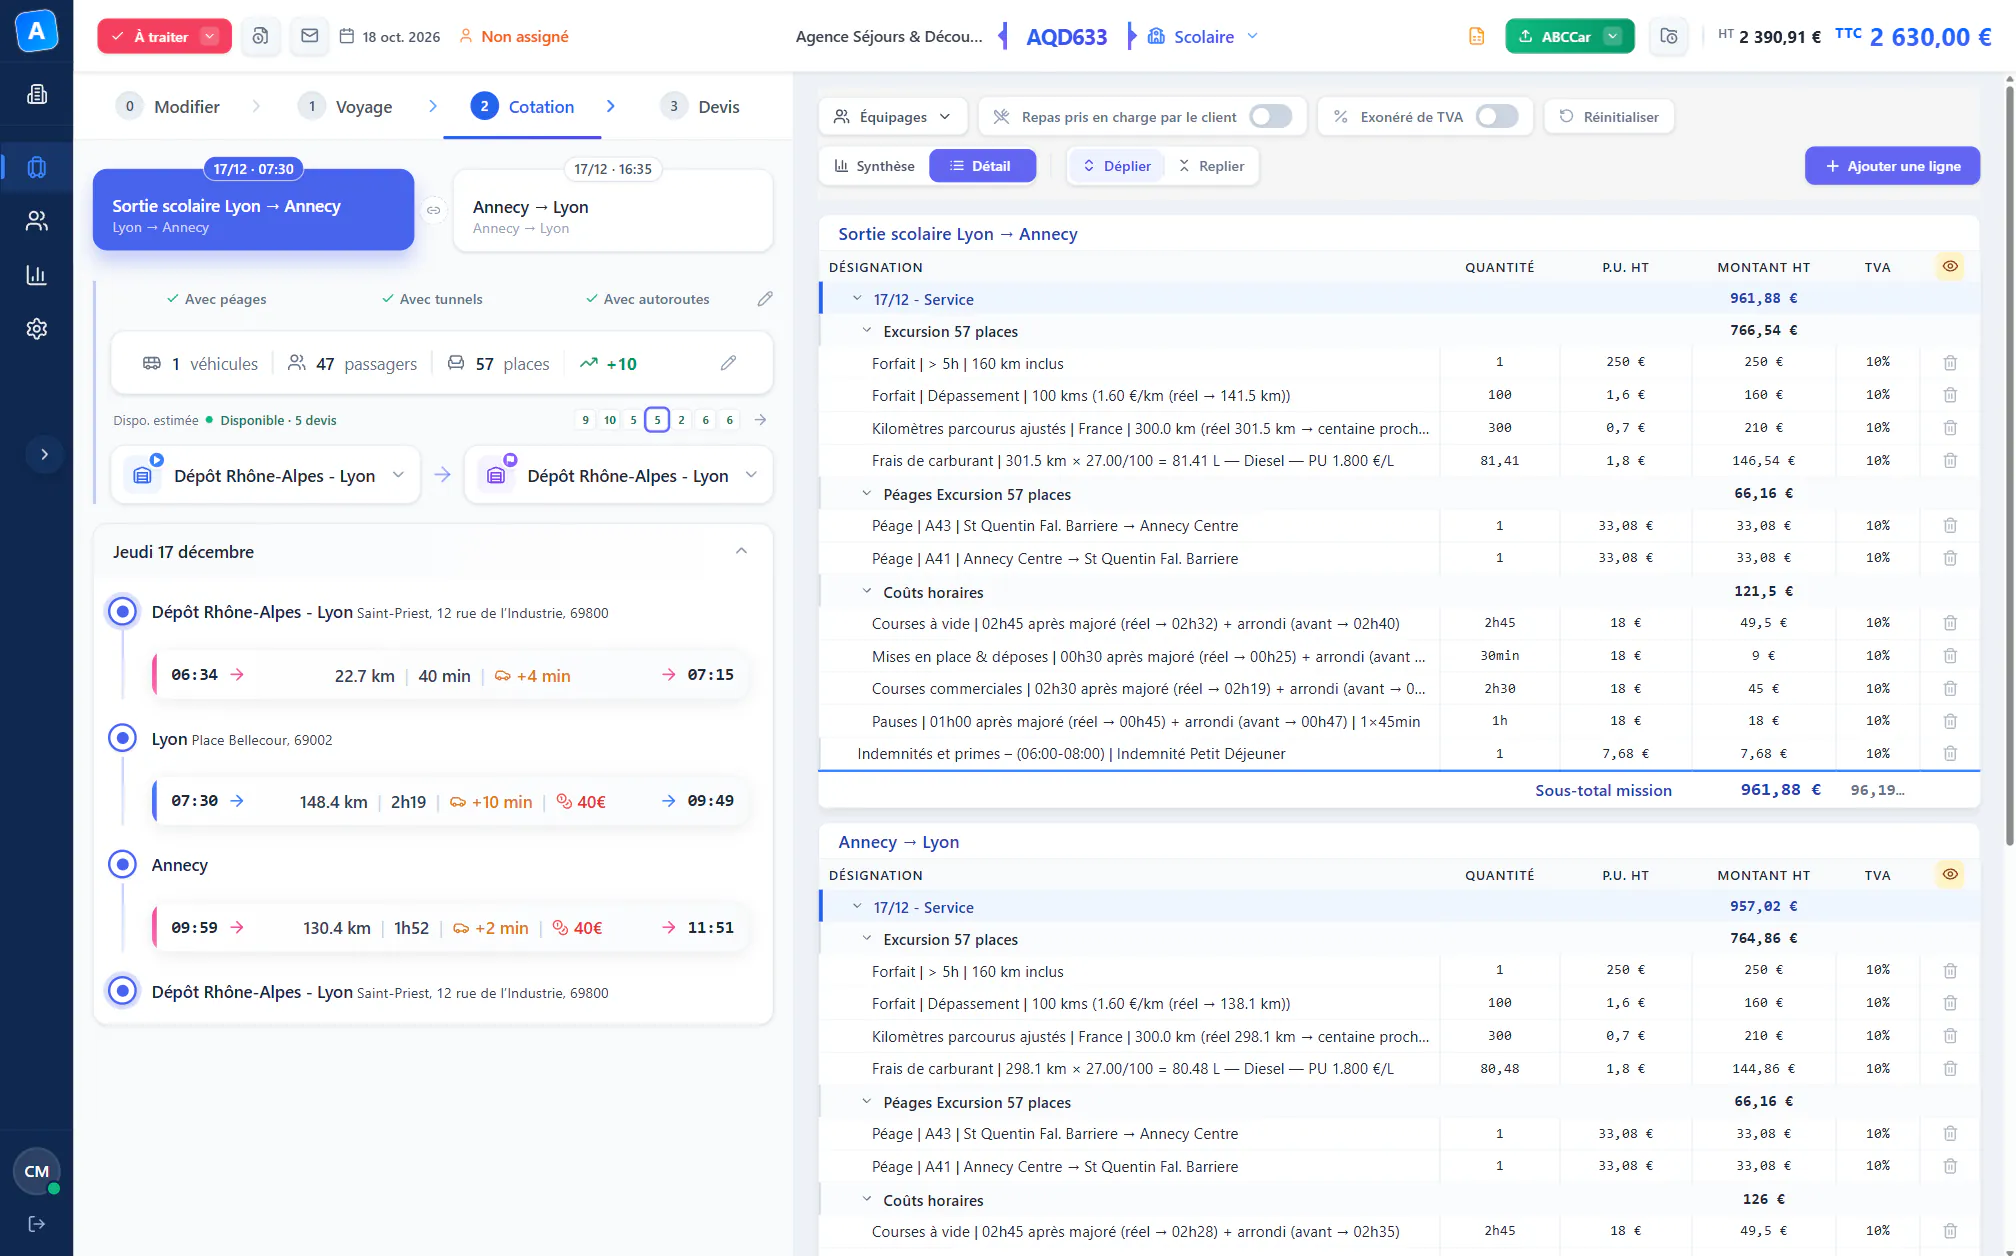Image resolution: width=2016 pixels, height=1256 pixels.
Task: Open the Scolaire type dropdown
Action: click(x=1203, y=36)
